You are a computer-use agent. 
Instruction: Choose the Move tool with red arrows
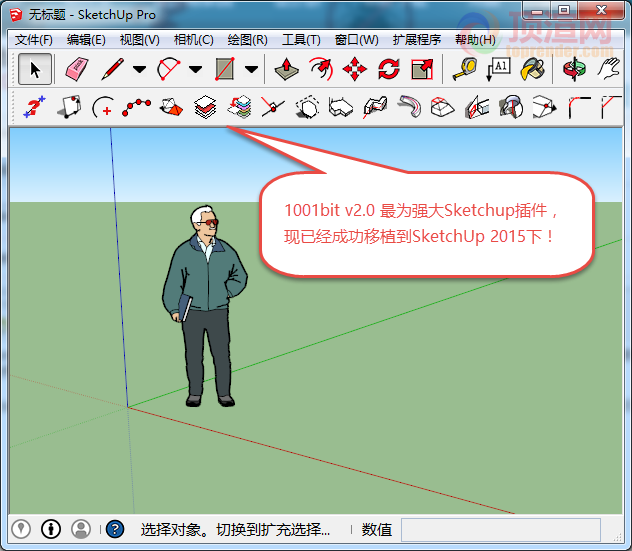[355, 69]
